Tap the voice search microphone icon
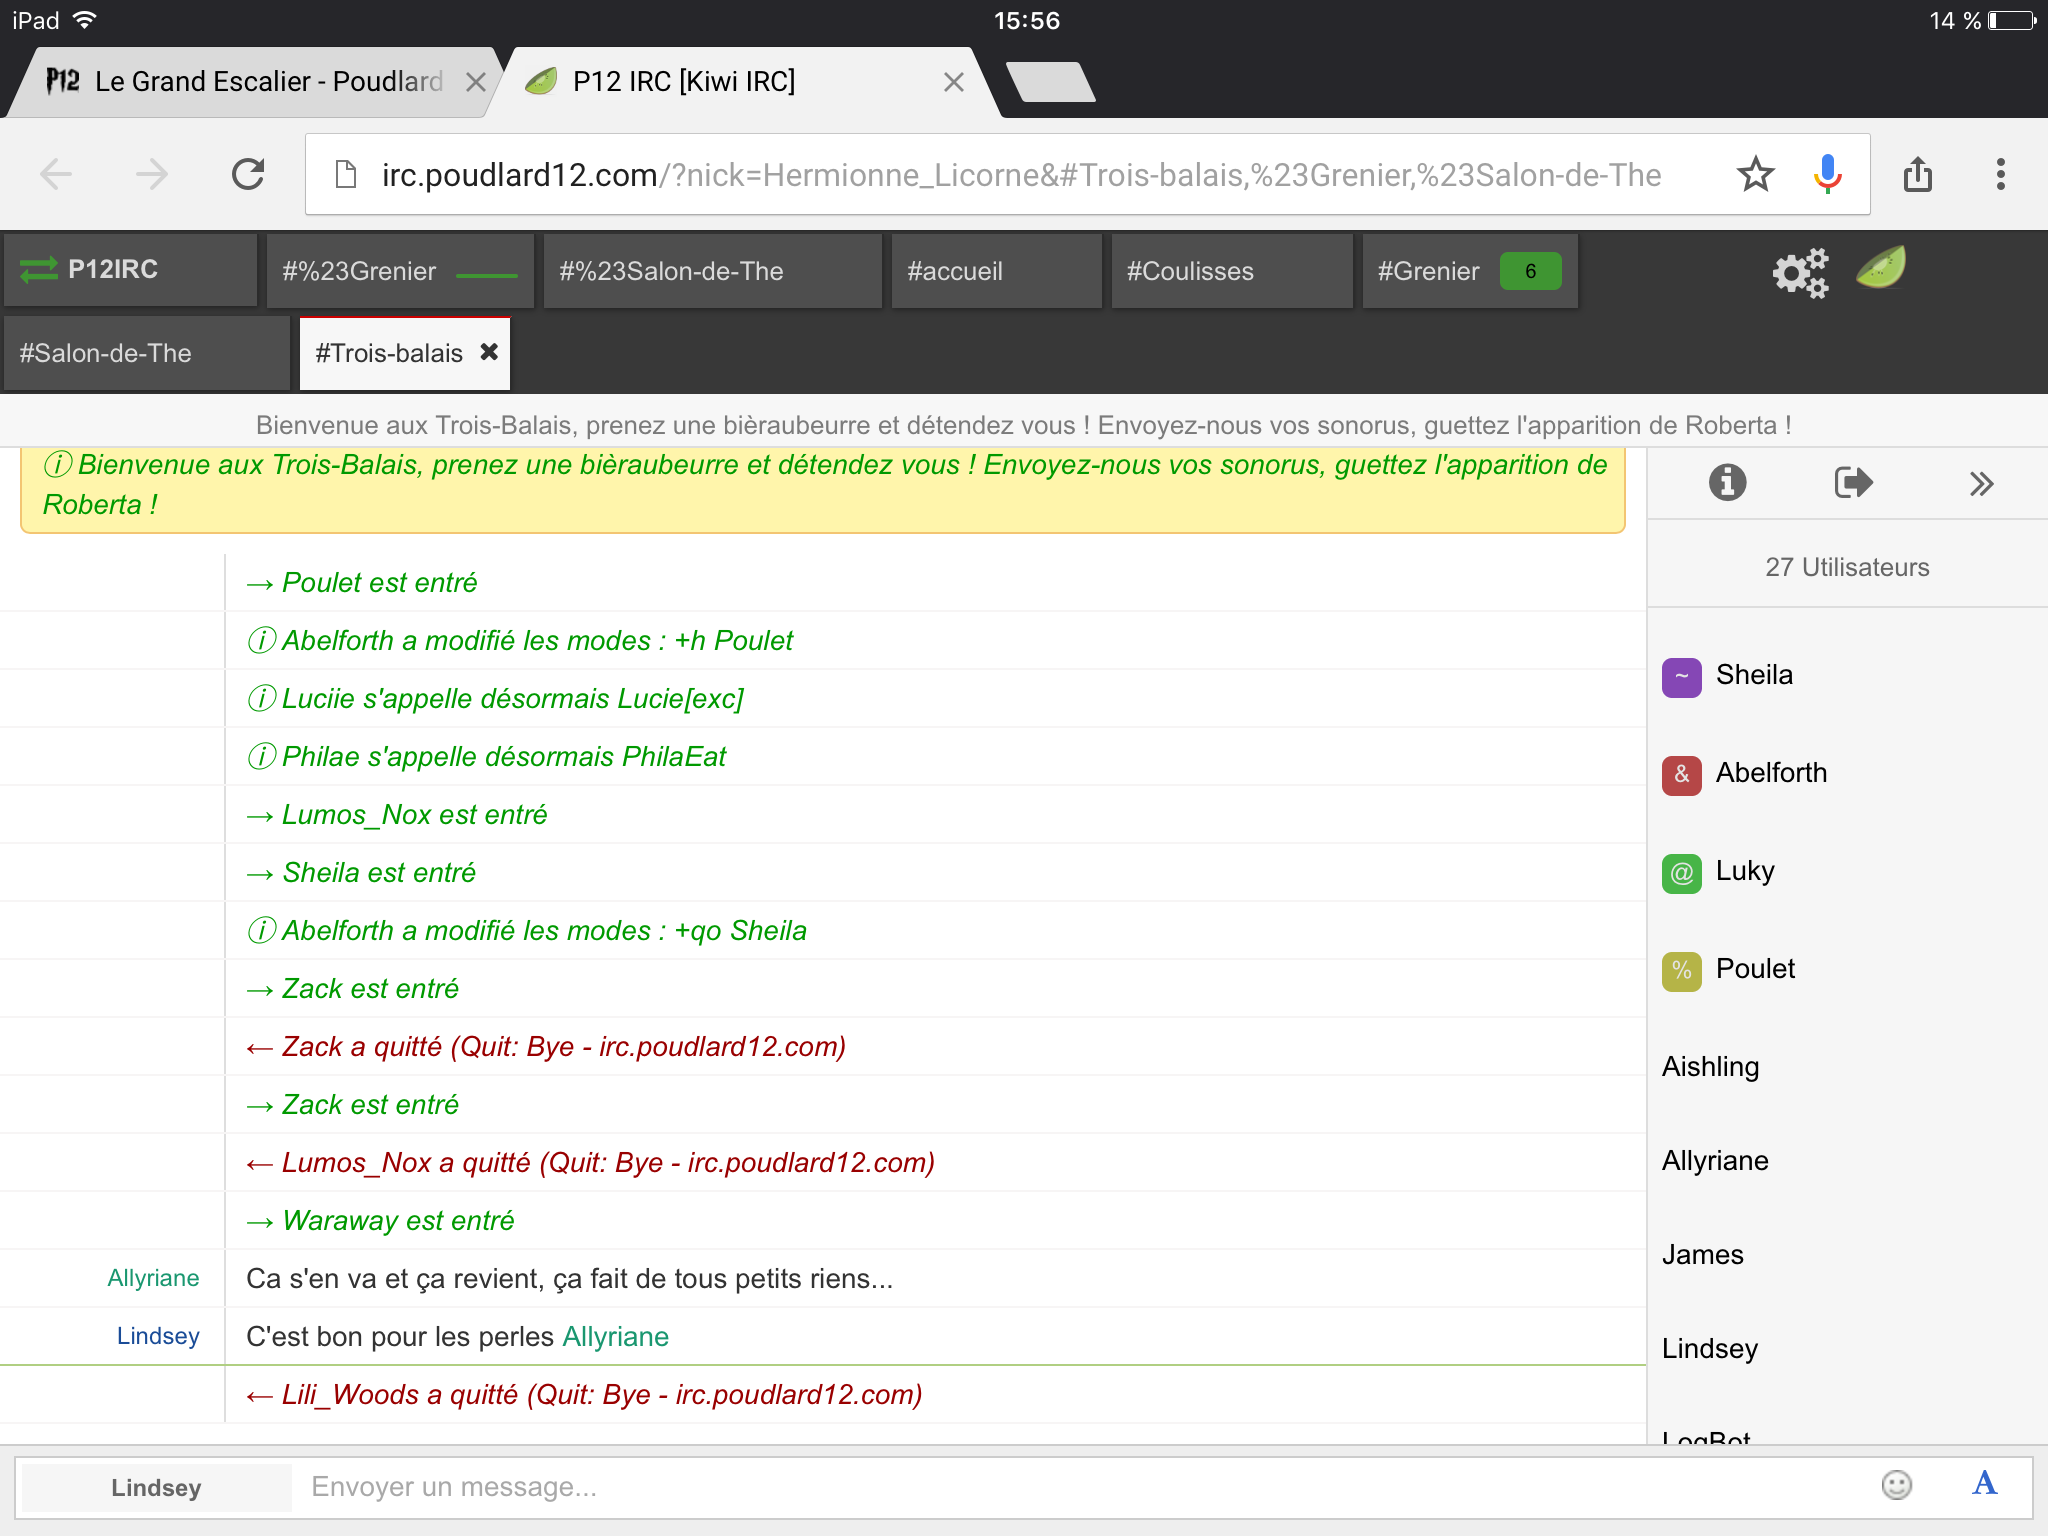Viewport: 2048px width, 1536px height. [x=1827, y=175]
